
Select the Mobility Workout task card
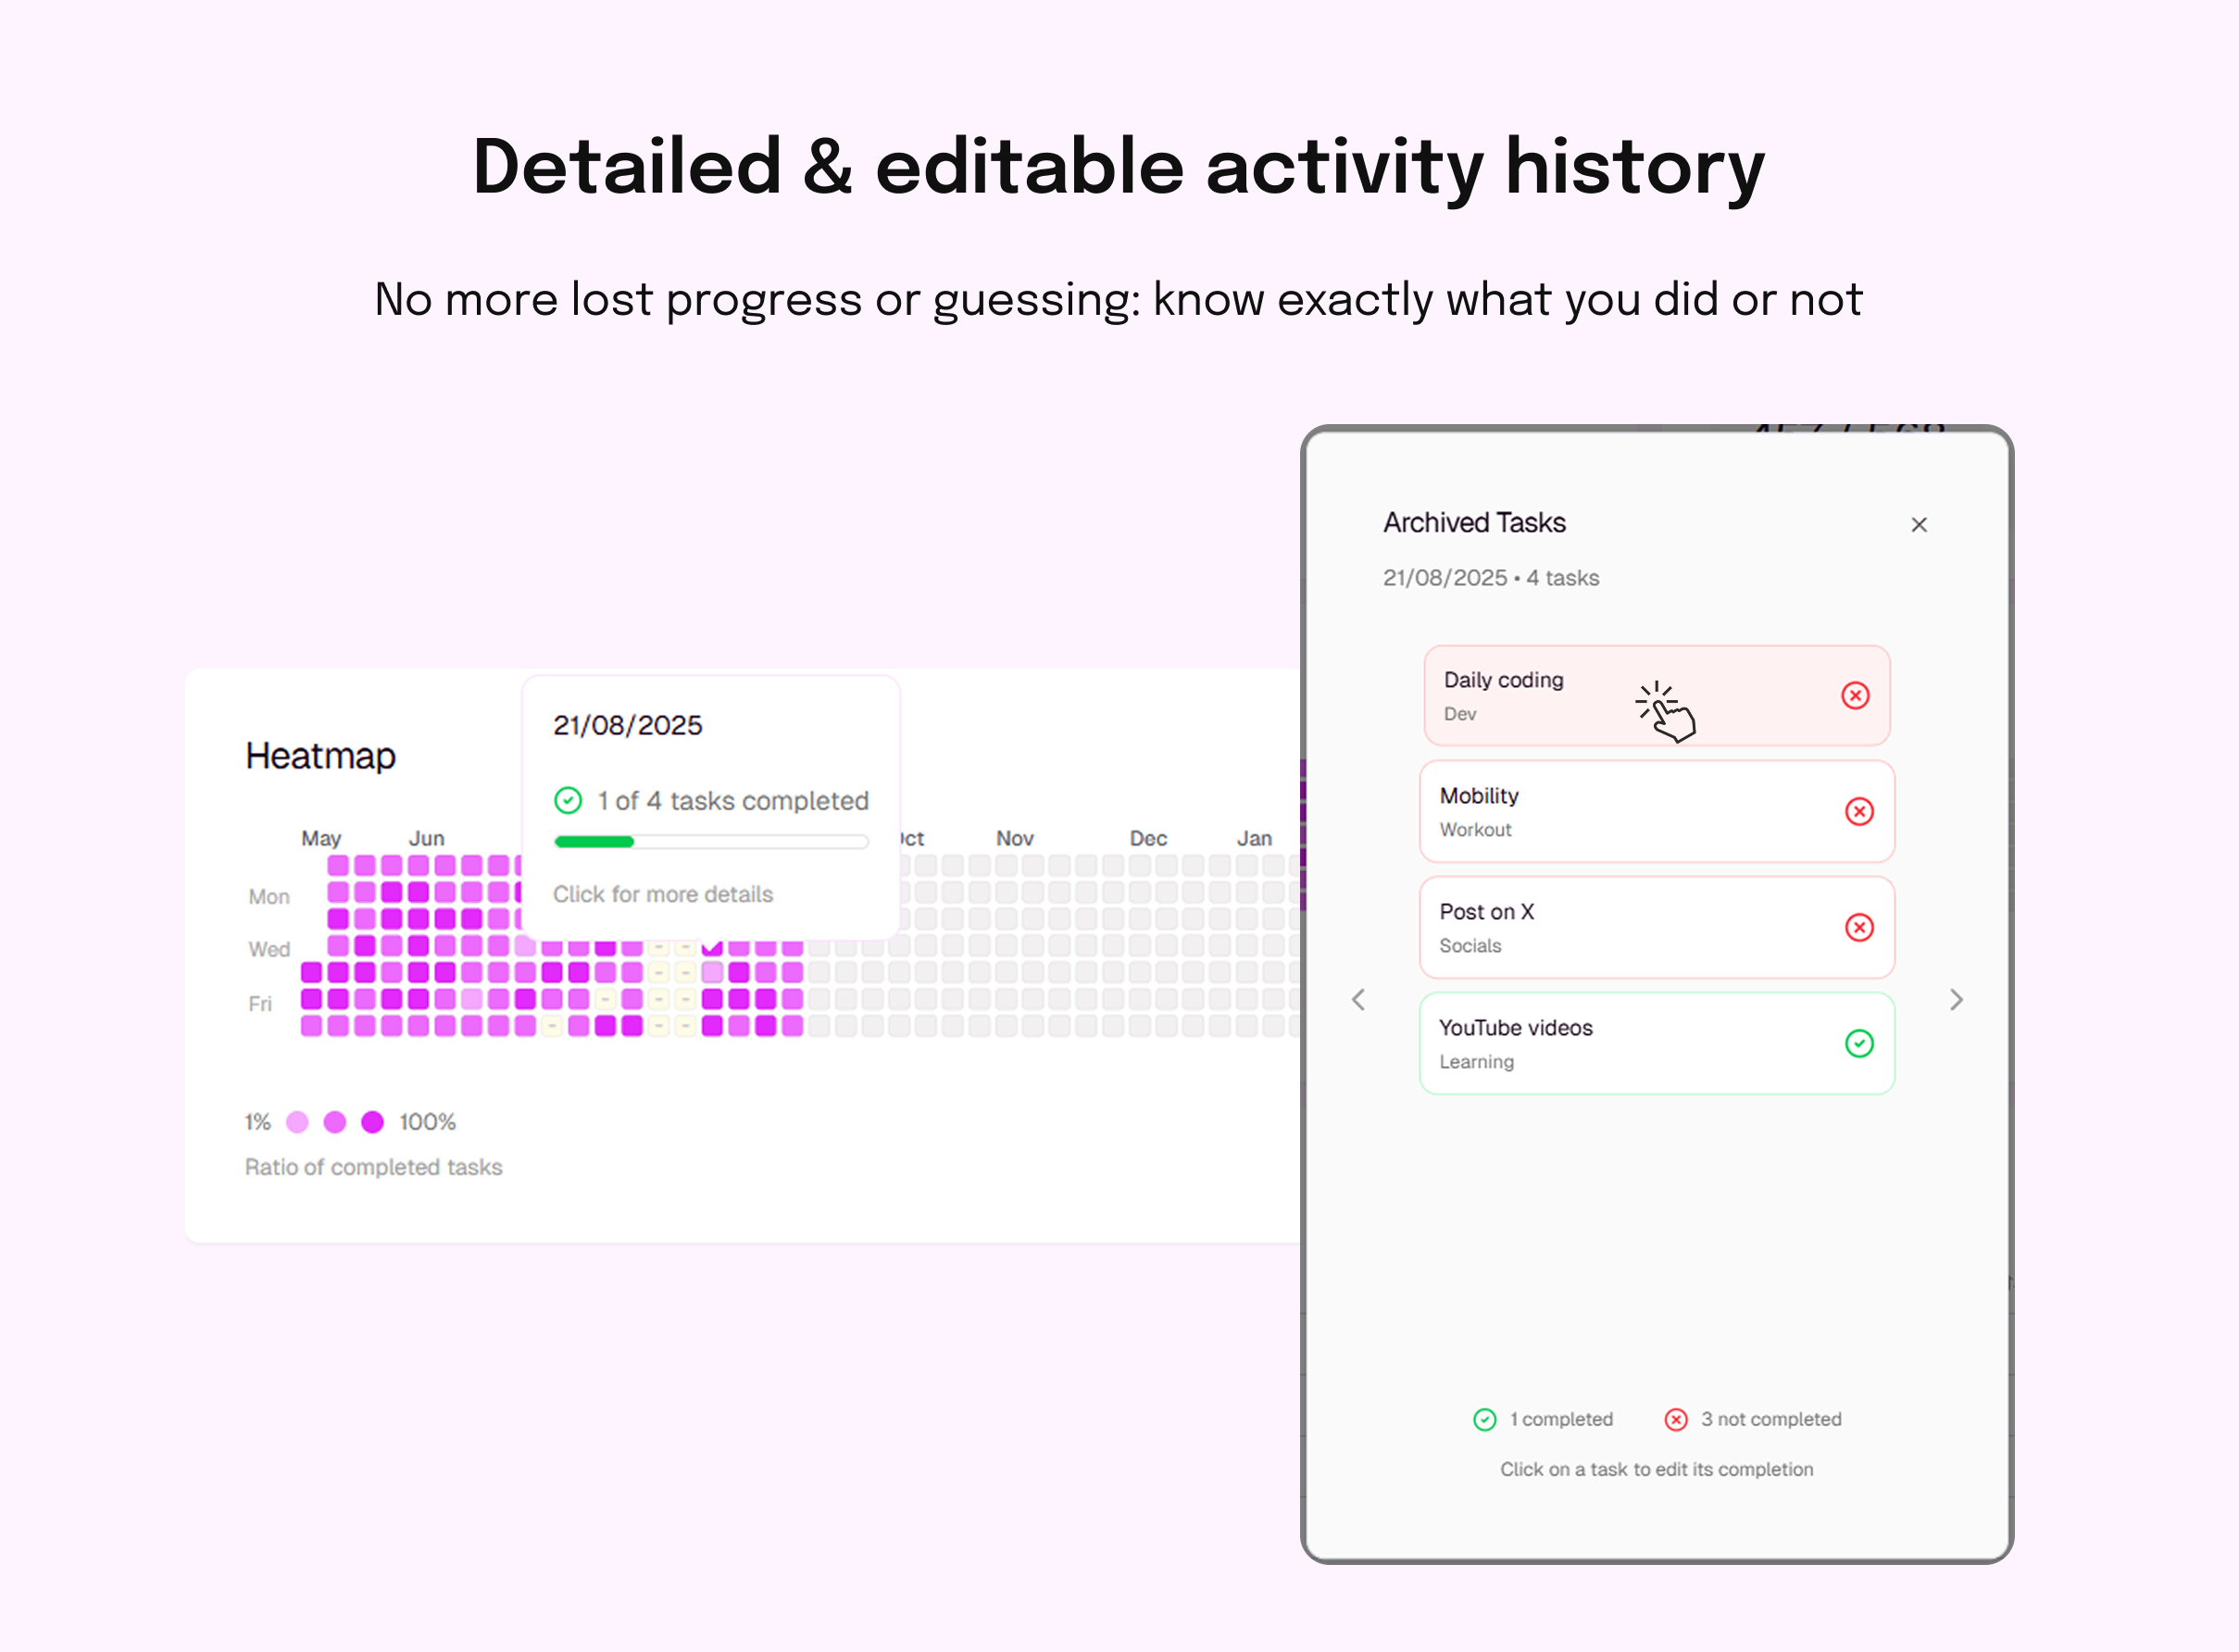pyautogui.click(x=1600, y=812)
